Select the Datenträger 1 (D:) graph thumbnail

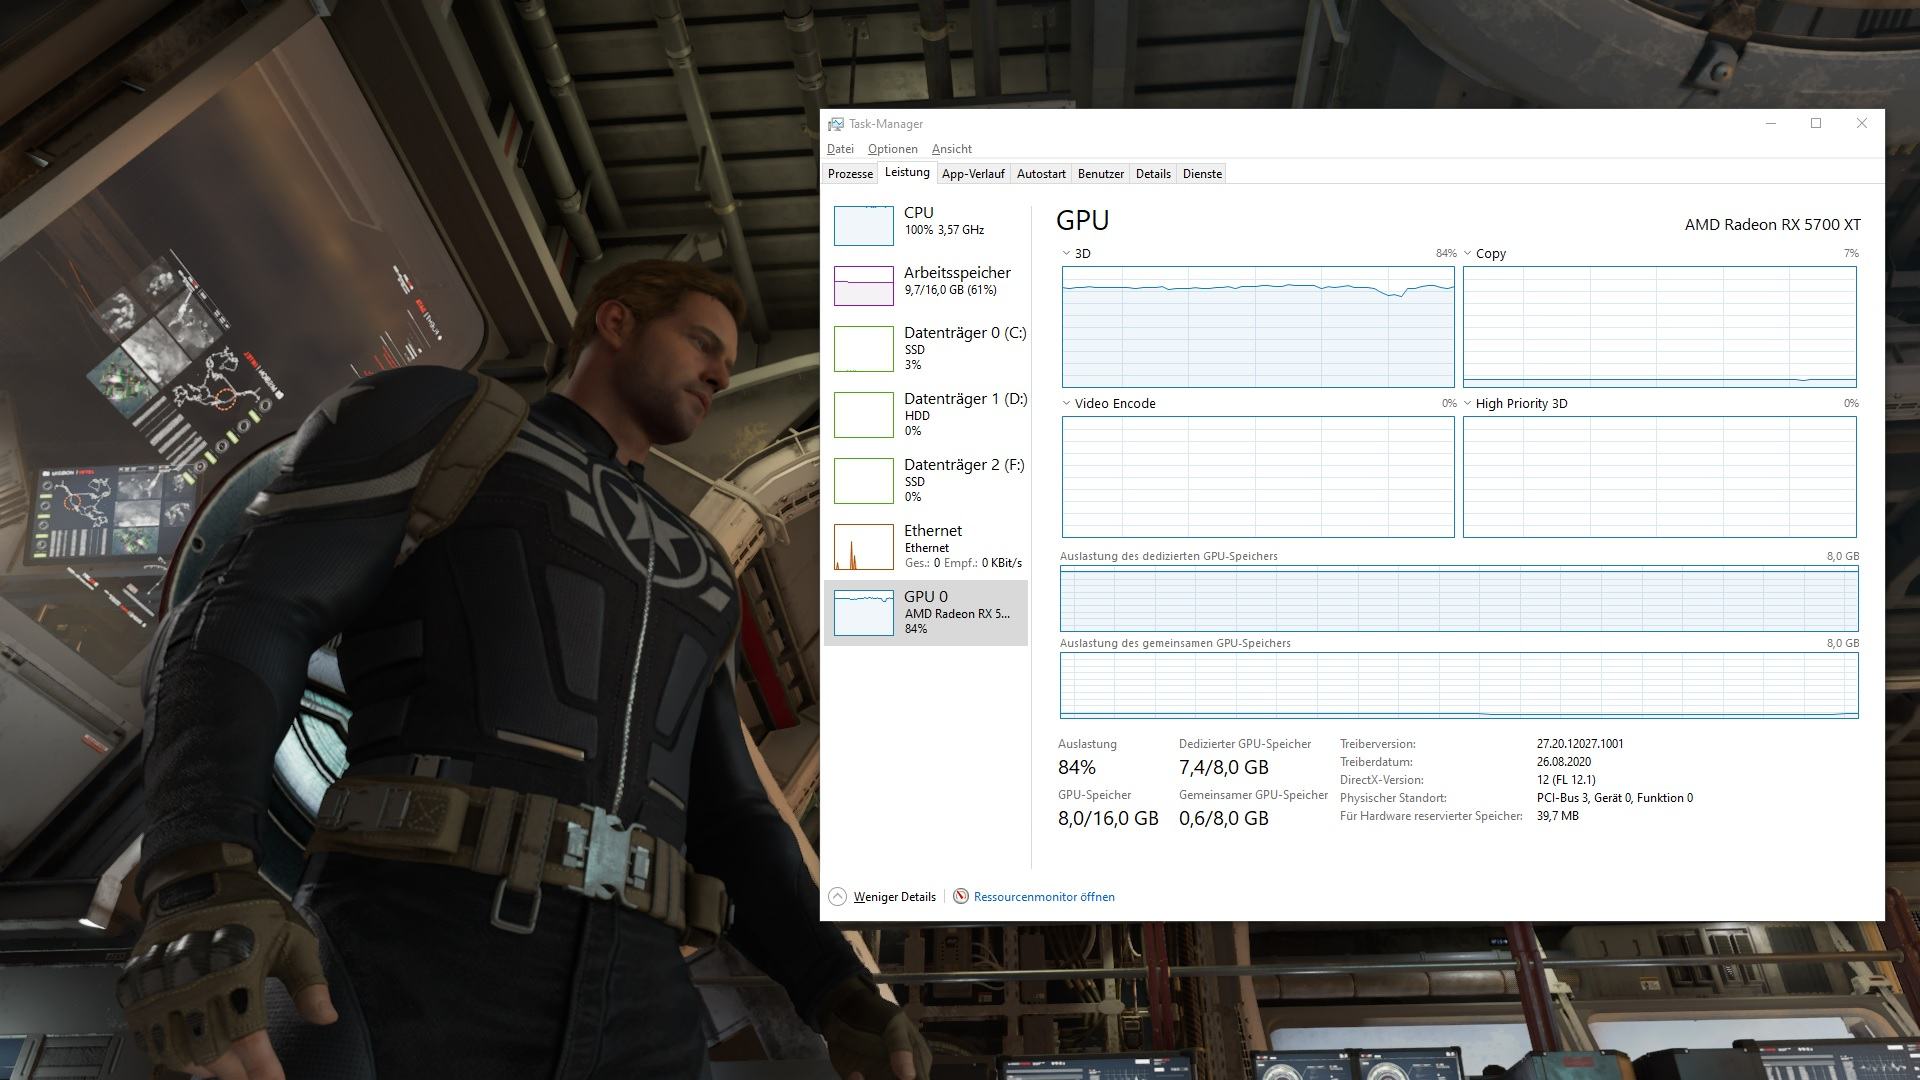pos(864,415)
